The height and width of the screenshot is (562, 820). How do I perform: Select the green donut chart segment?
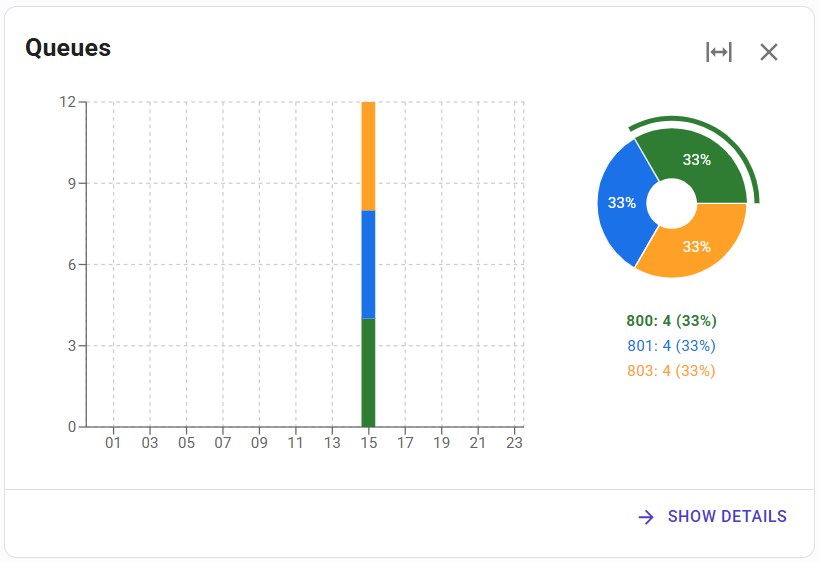(696, 164)
